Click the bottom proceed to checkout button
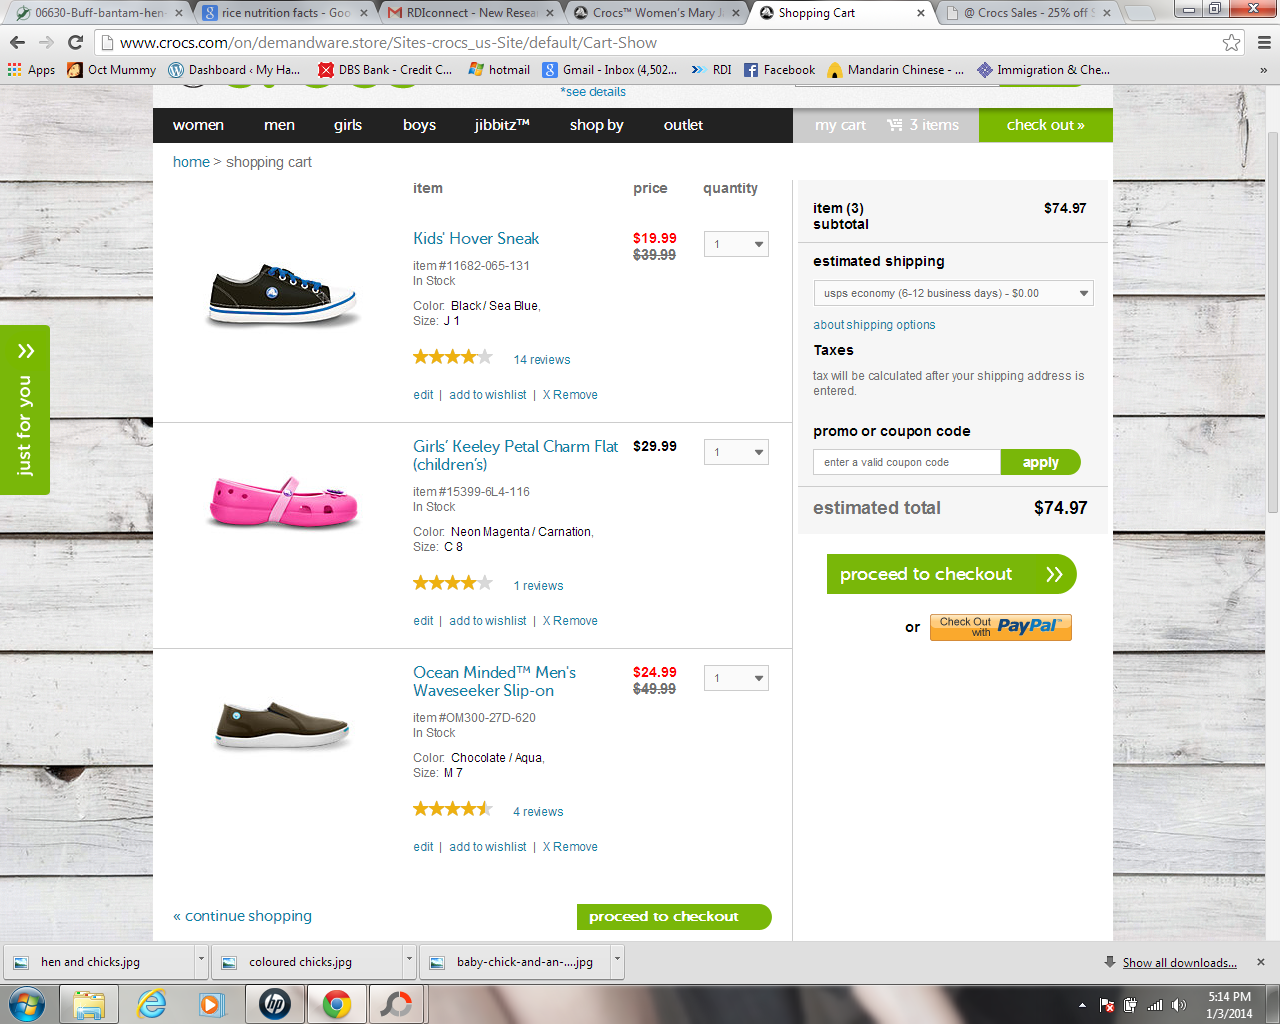 674,916
